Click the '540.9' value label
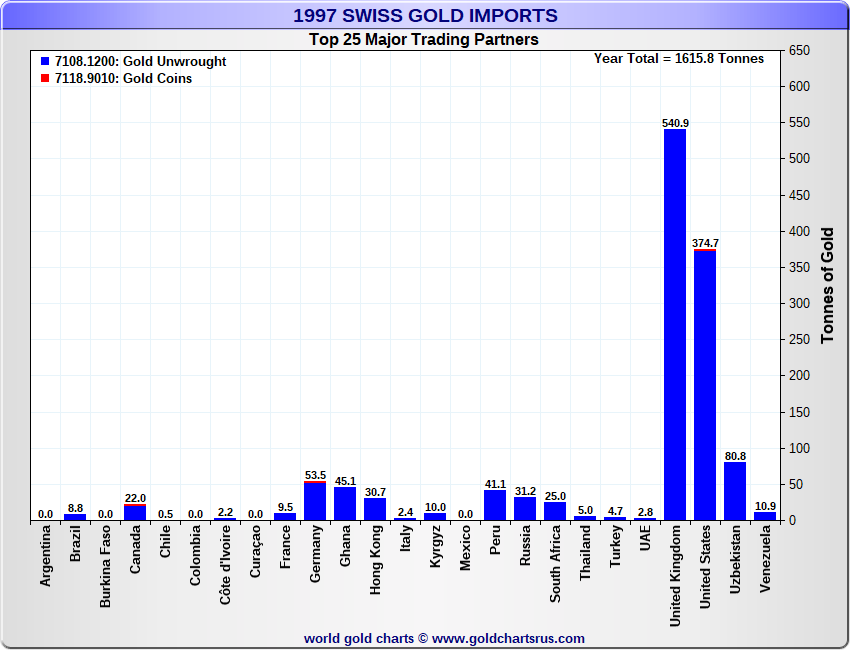The width and height of the screenshot is (850, 650). pos(675,123)
